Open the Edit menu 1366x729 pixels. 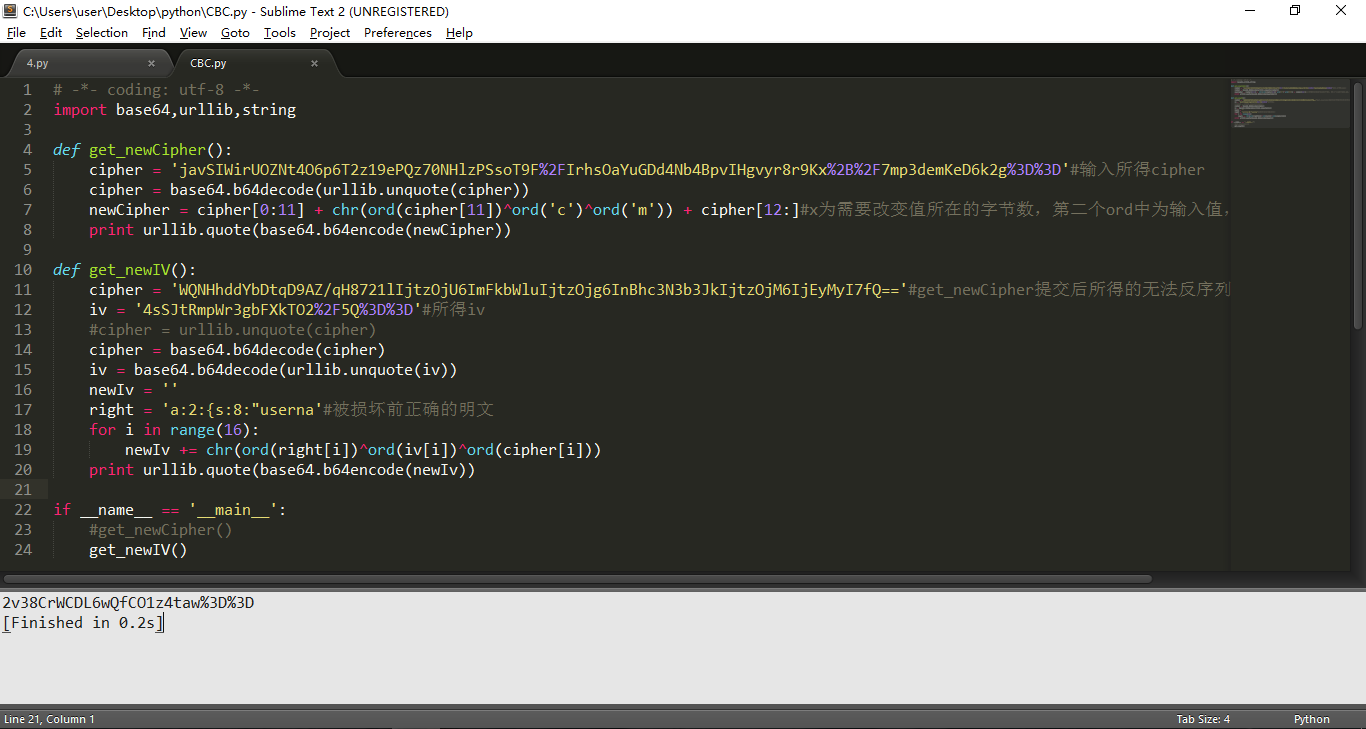51,32
